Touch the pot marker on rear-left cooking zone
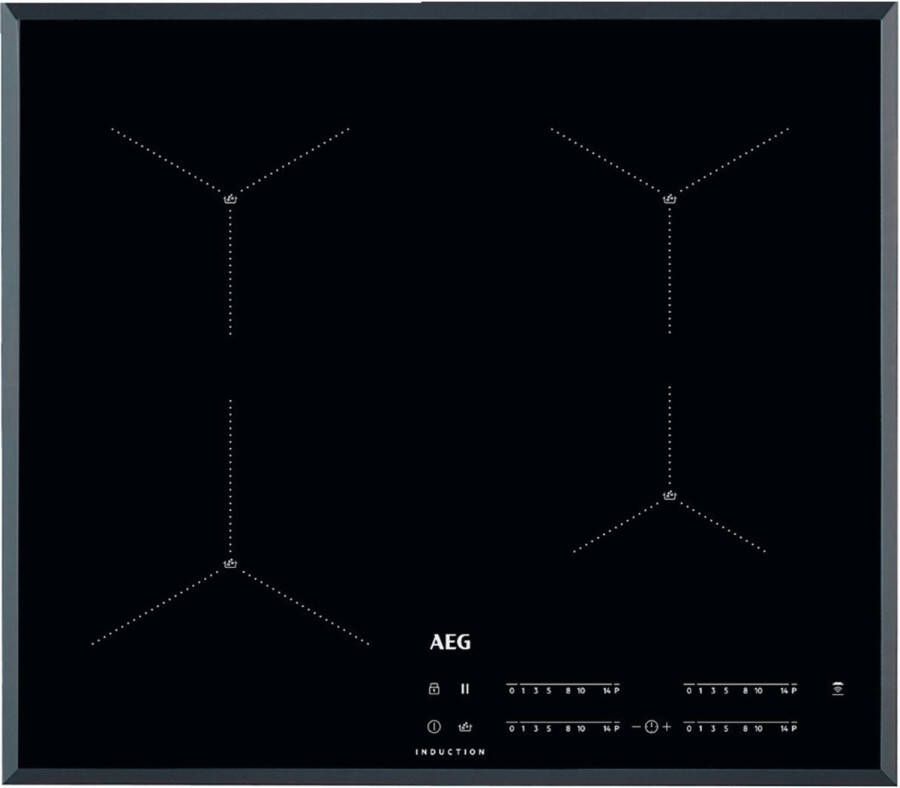 pyautogui.click(x=231, y=198)
